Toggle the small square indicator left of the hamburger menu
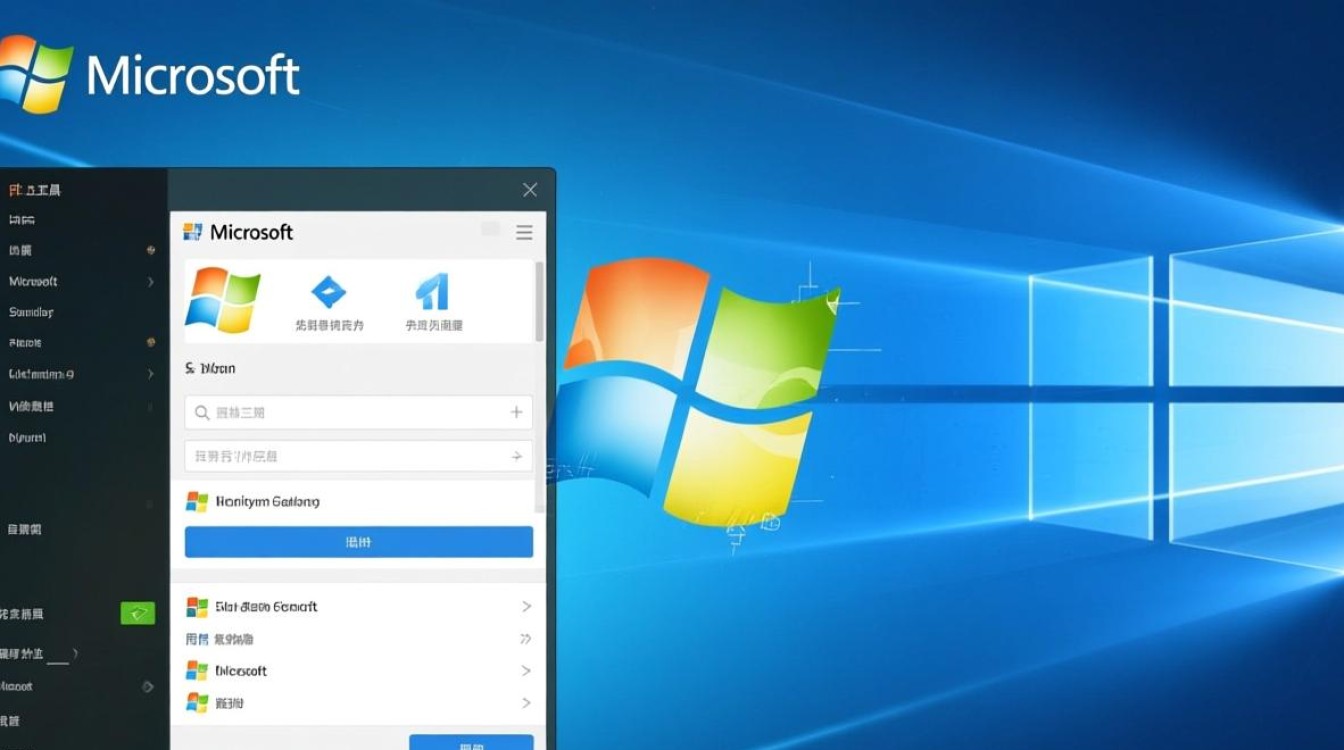The height and width of the screenshot is (750, 1344). 490,229
